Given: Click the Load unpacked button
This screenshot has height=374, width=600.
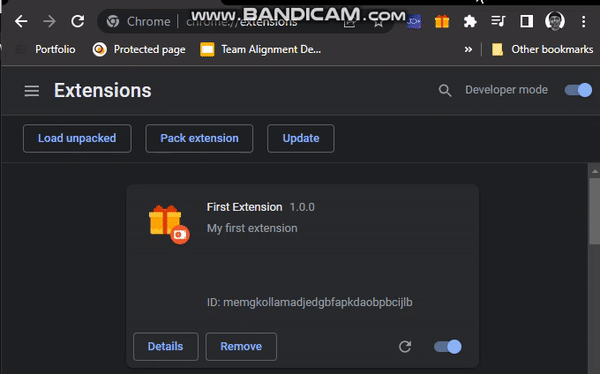Looking at the screenshot, I should tap(77, 138).
